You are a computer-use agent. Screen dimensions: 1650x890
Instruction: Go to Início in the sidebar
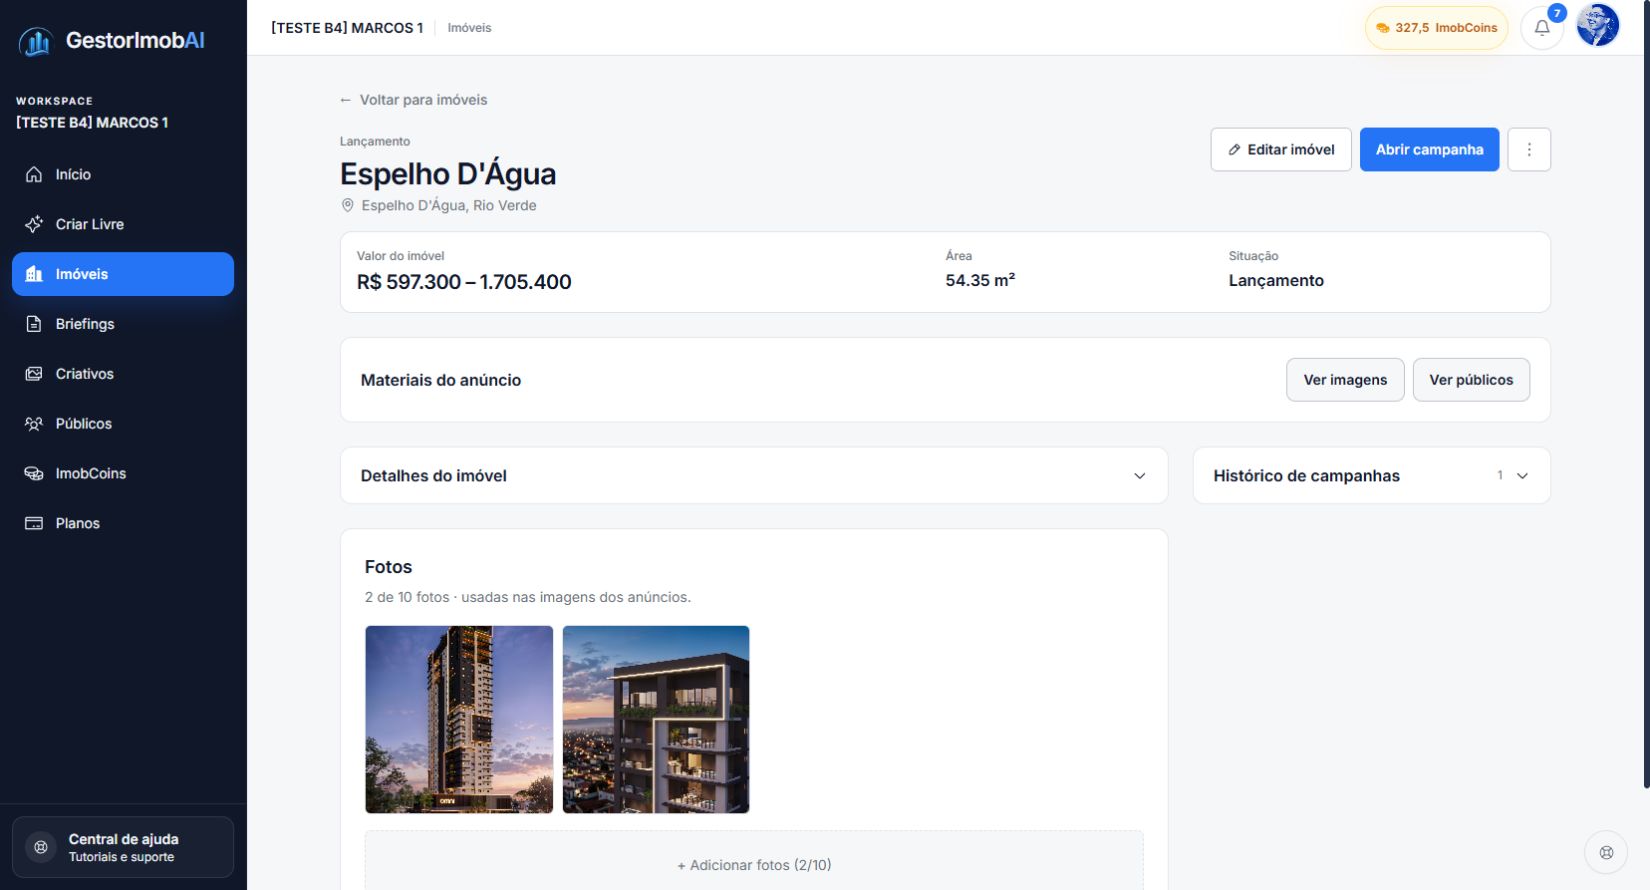coord(123,174)
